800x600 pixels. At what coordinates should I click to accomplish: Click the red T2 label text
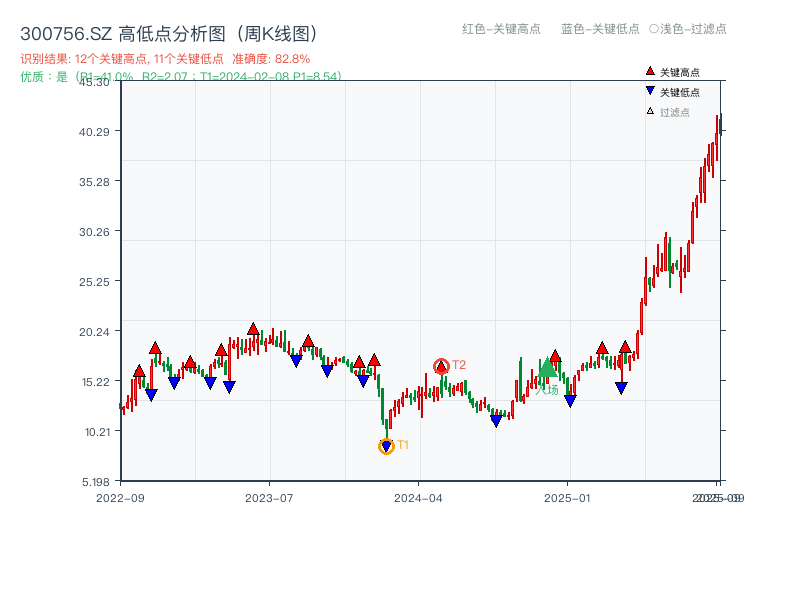tap(459, 365)
